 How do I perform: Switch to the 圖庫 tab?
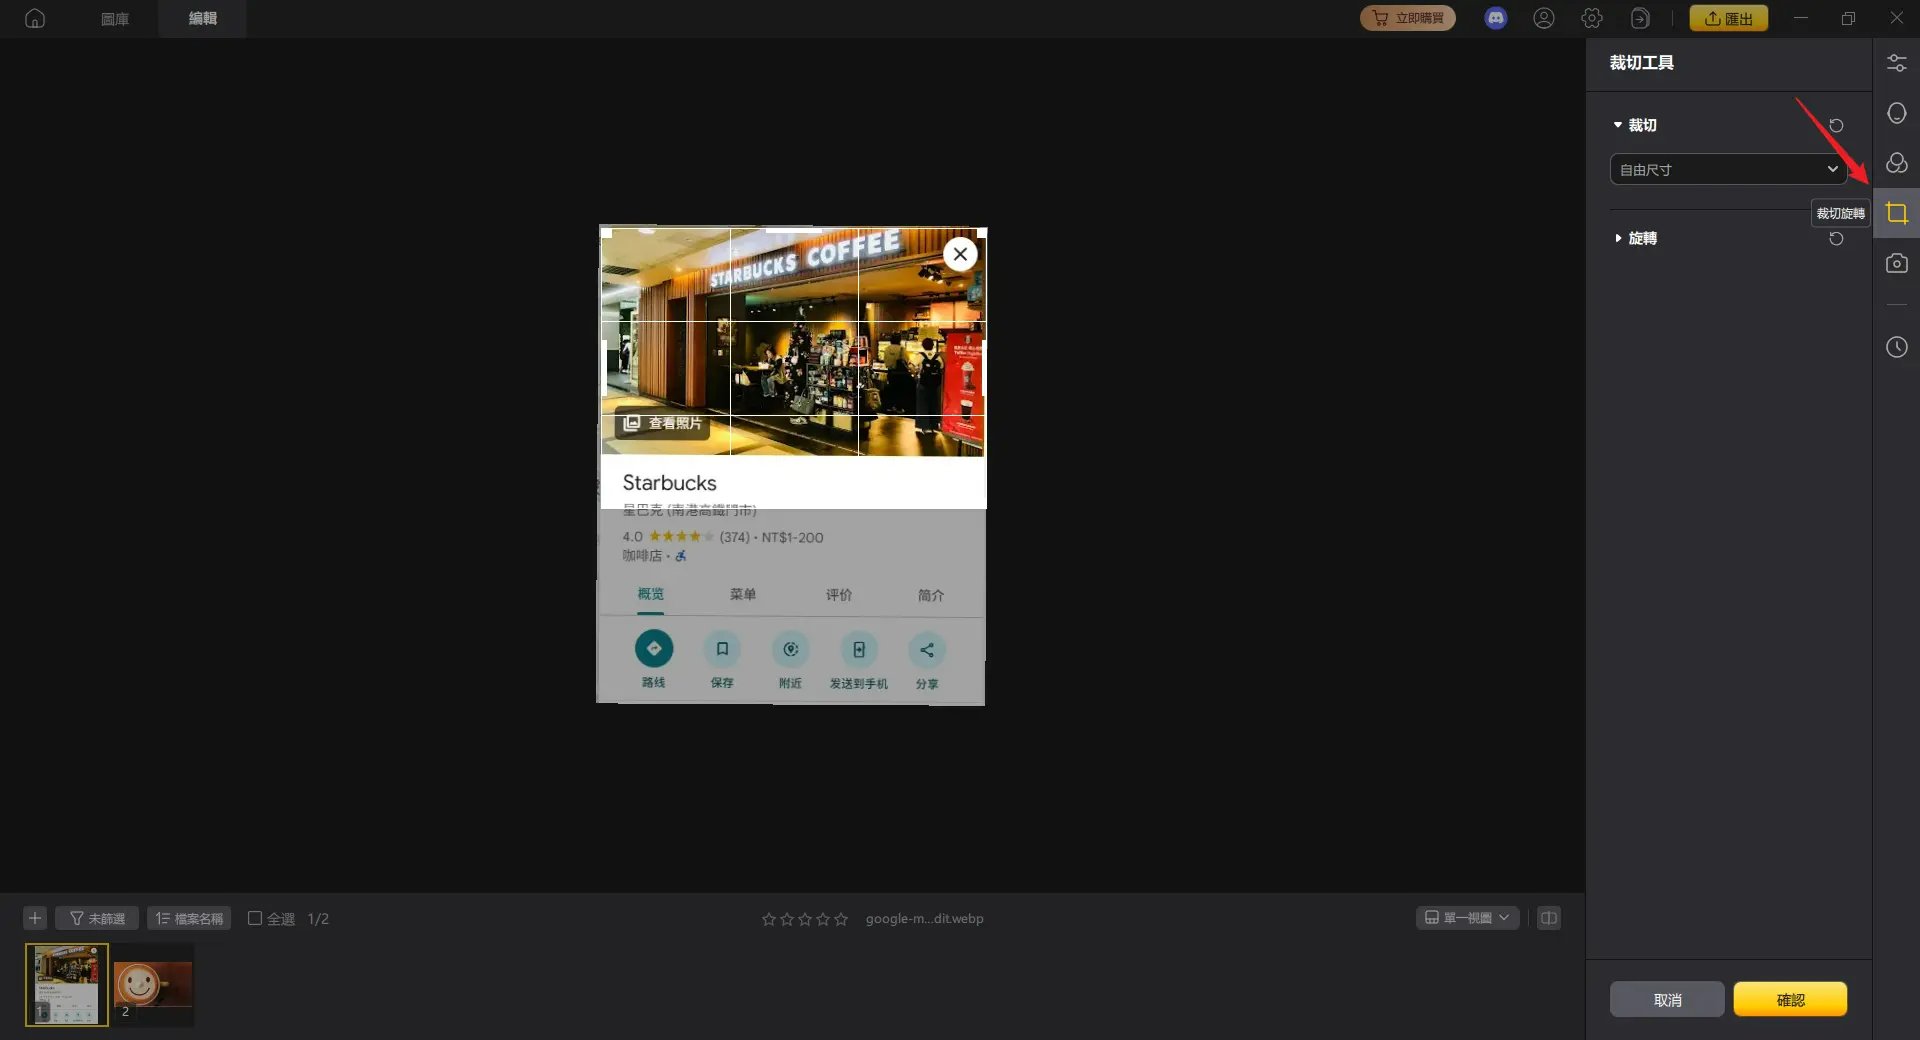pos(114,18)
